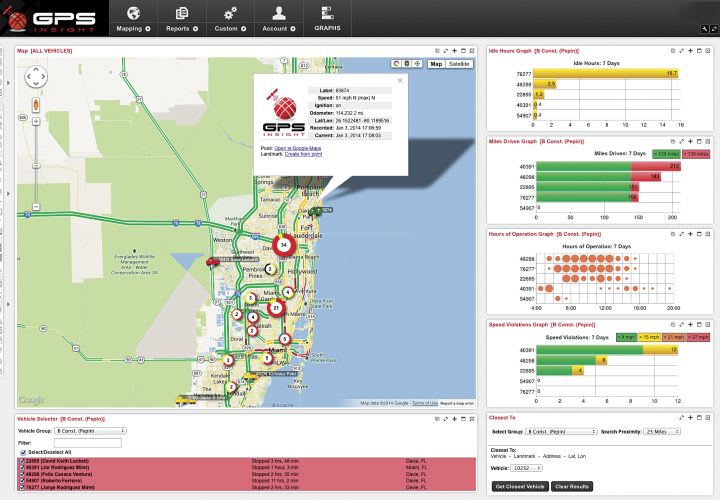Click the Clear Results button
The height and width of the screenshot is (500, 720).
(572, 487)
